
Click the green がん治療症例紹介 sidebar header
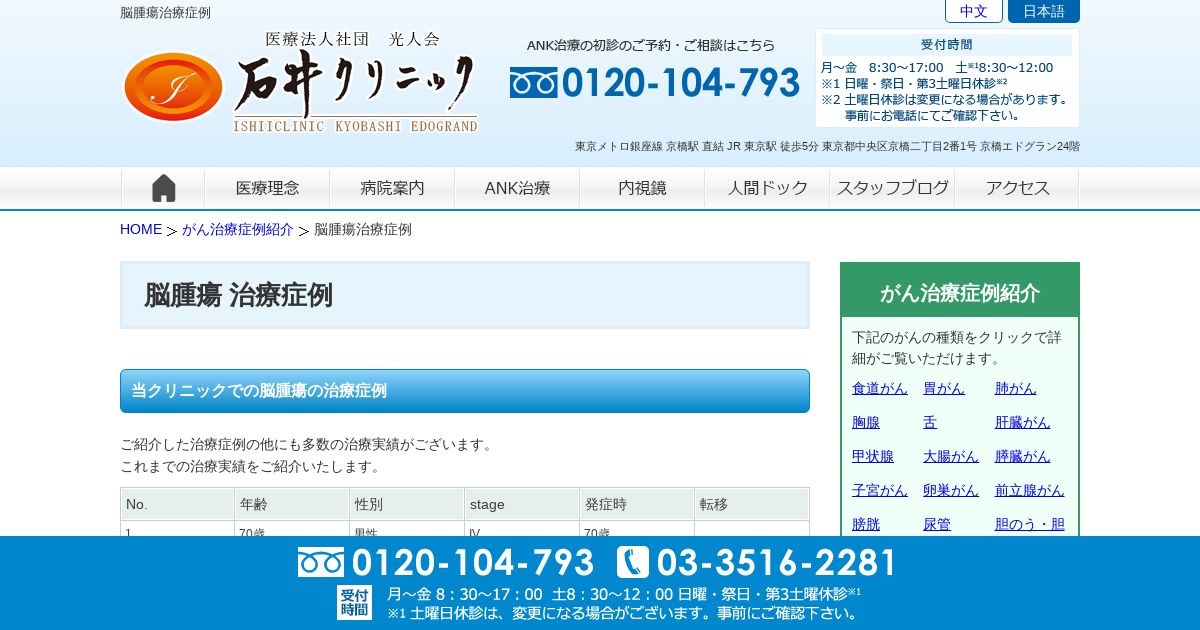960,291
